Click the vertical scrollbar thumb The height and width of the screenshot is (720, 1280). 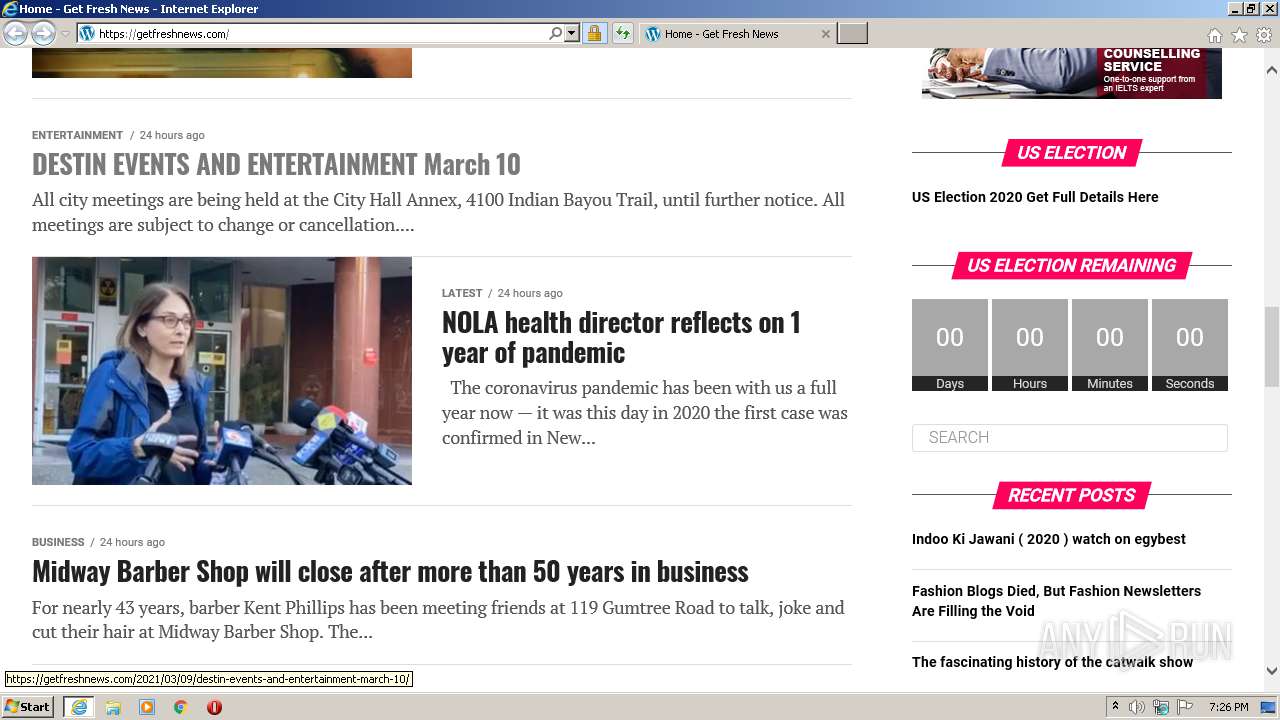(1272, 347)
